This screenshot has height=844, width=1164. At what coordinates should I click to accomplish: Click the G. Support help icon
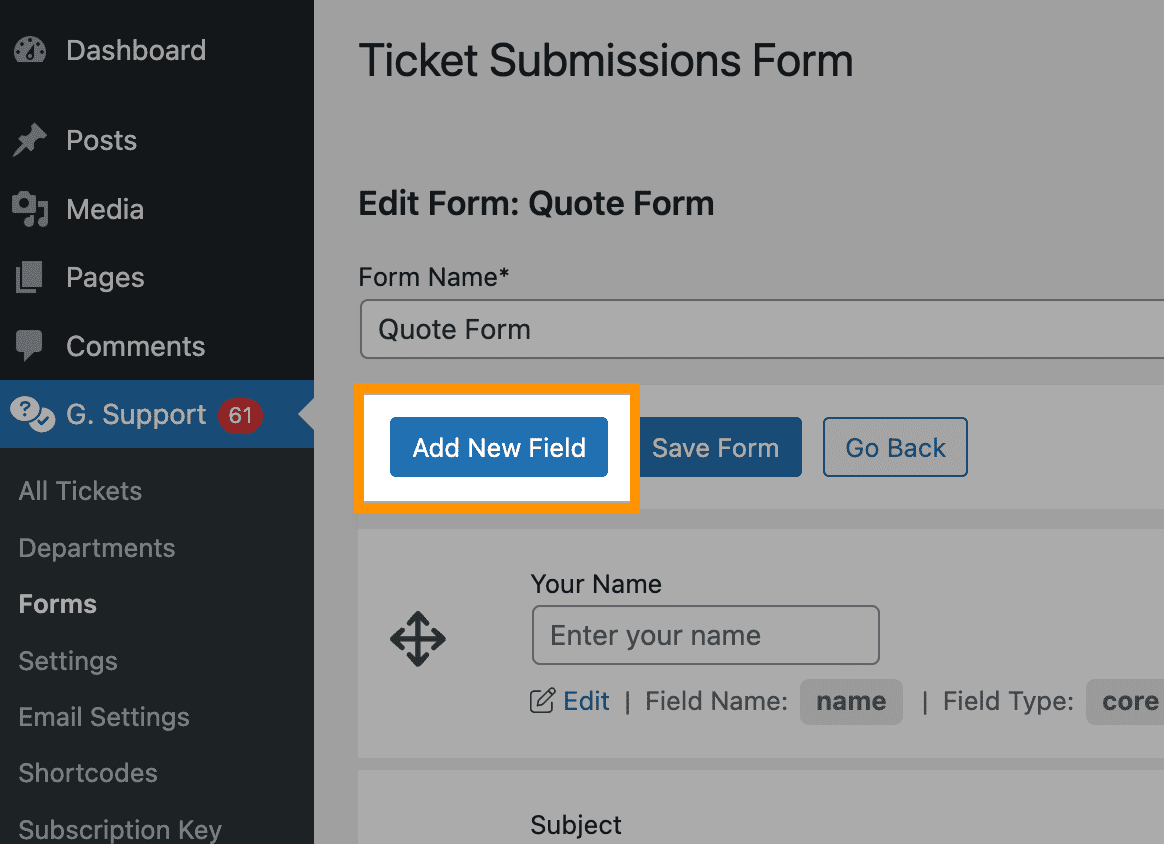point(33,414)
